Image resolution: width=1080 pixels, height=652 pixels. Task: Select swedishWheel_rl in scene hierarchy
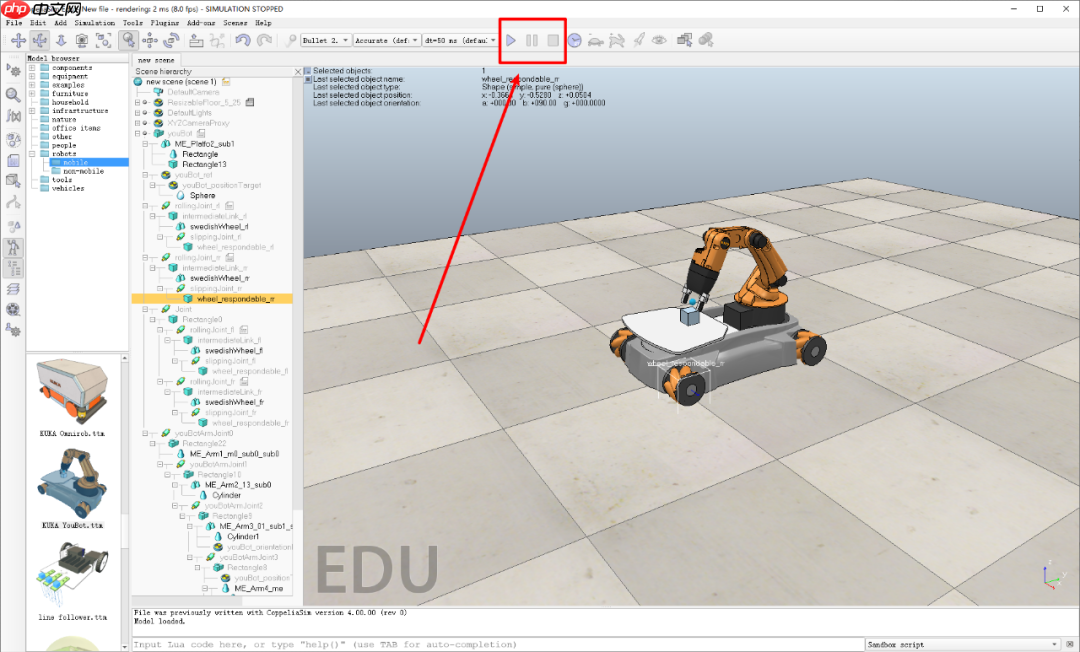point(219,226)
